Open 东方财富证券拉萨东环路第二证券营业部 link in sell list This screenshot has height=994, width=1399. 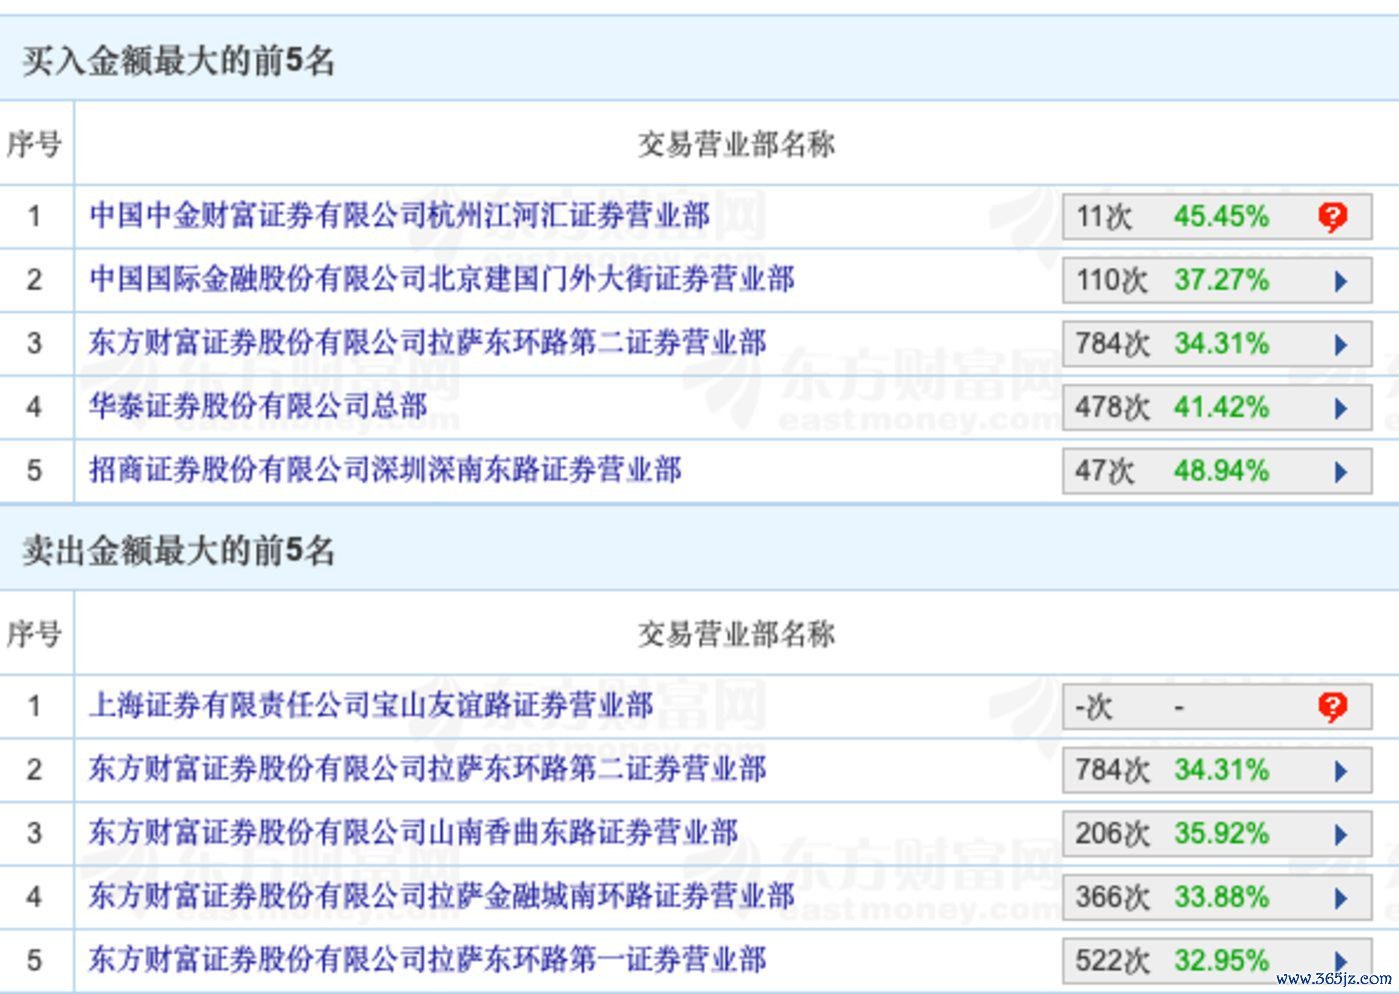[x=427, y=769]
